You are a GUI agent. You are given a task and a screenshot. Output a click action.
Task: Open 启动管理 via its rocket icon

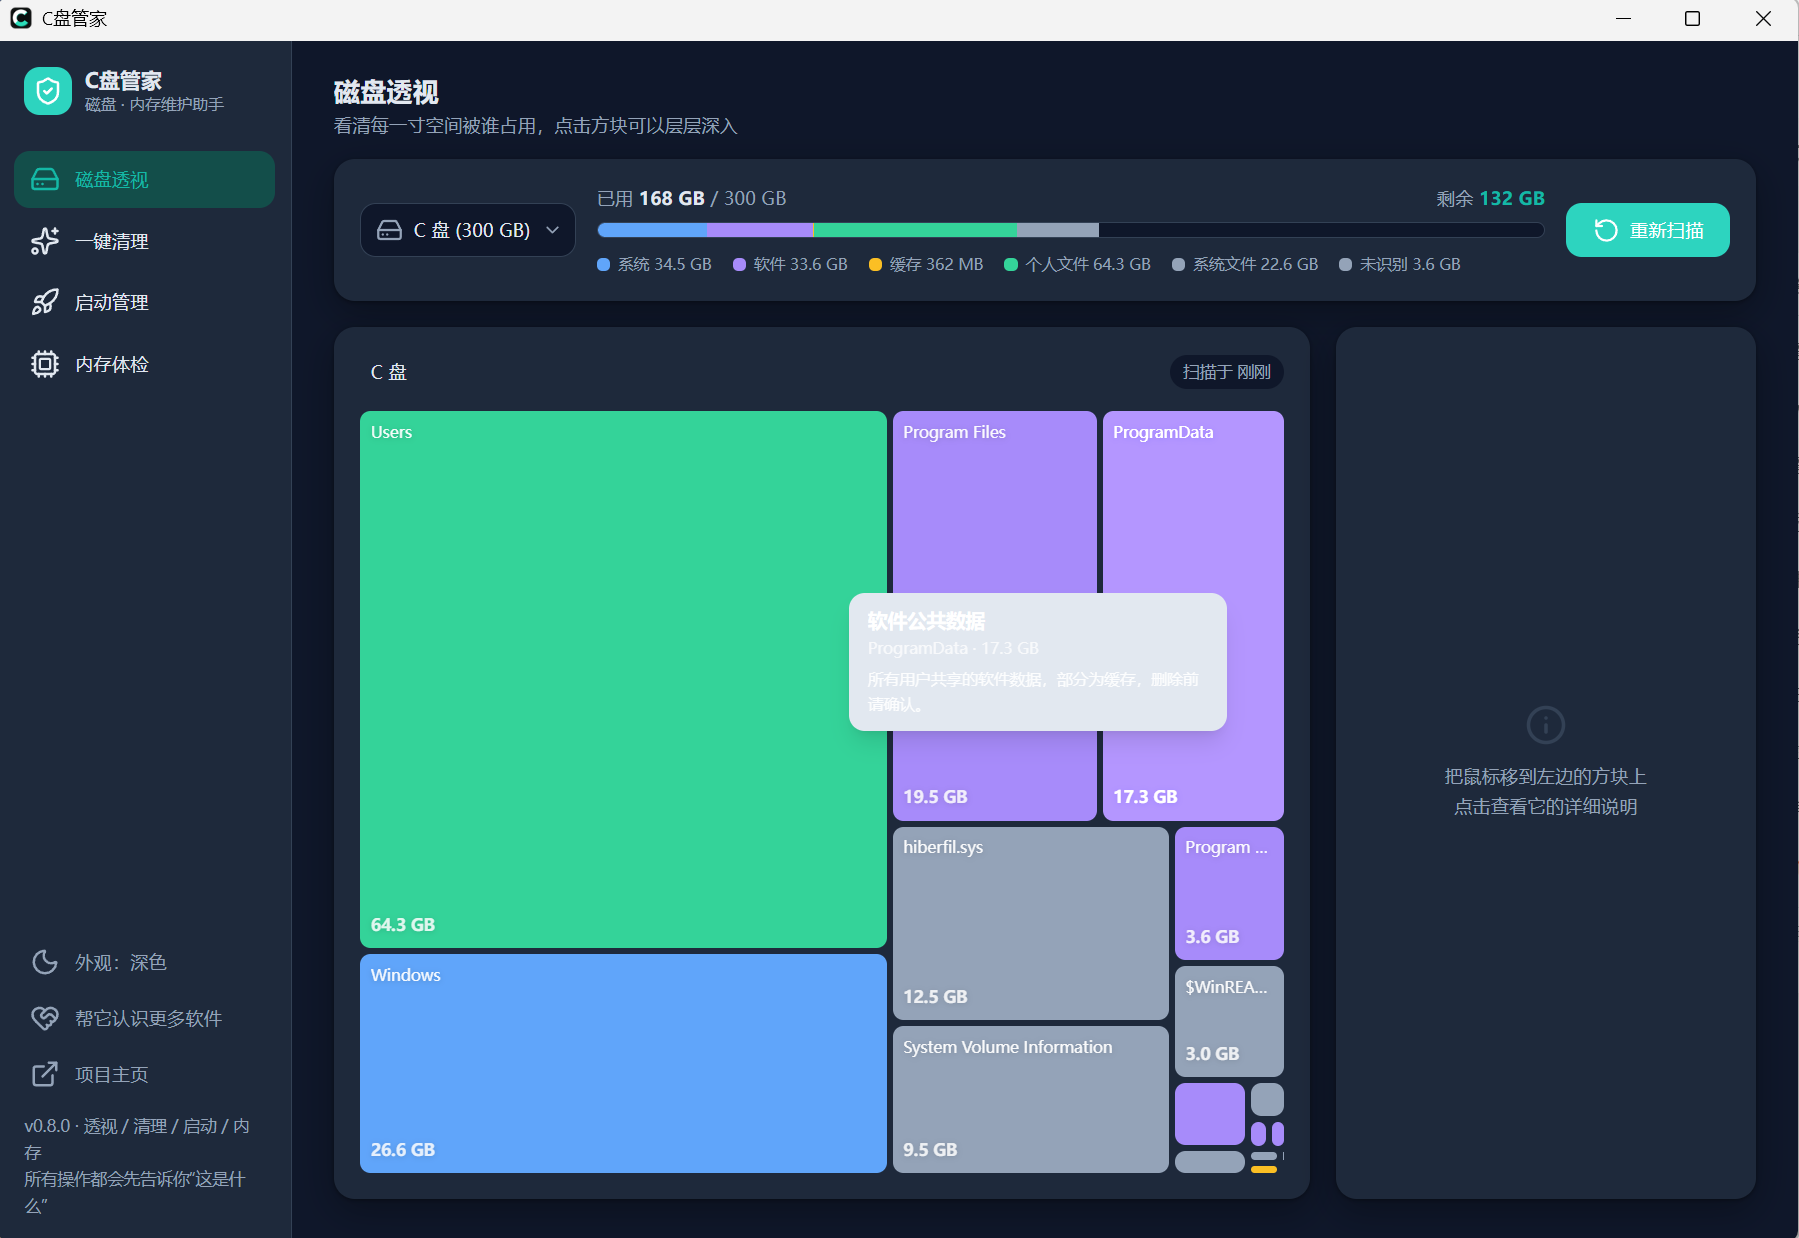click(x=45, y=302)
